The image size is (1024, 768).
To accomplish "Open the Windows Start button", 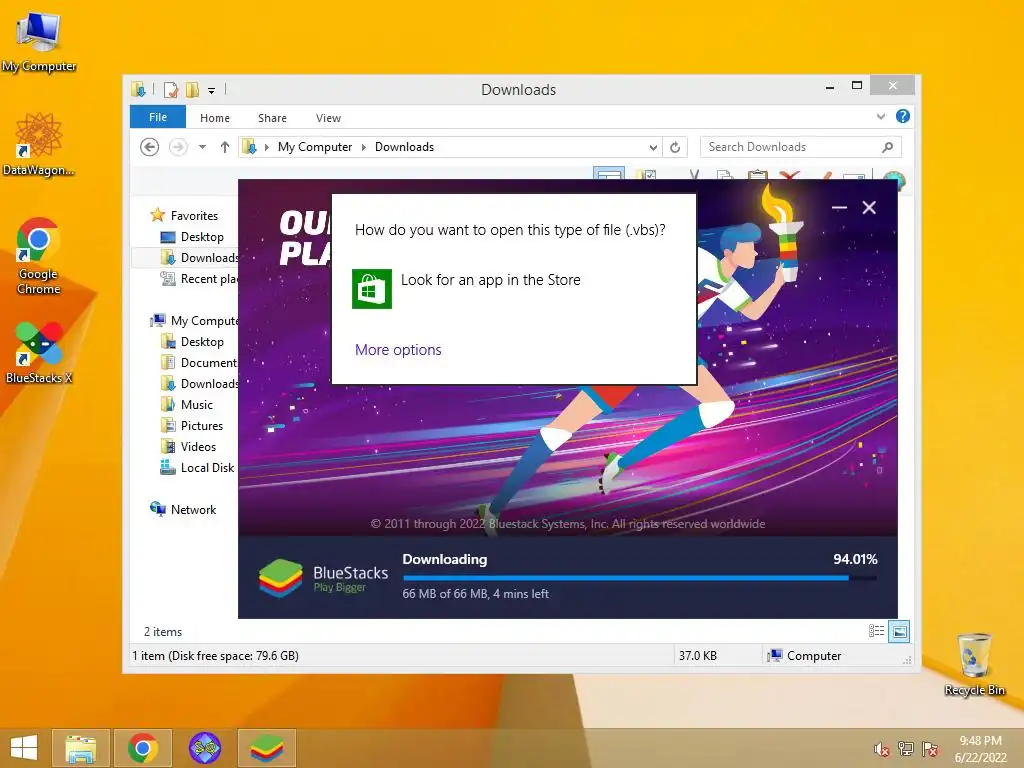I will pyautogui.click(x=24, y=748).
